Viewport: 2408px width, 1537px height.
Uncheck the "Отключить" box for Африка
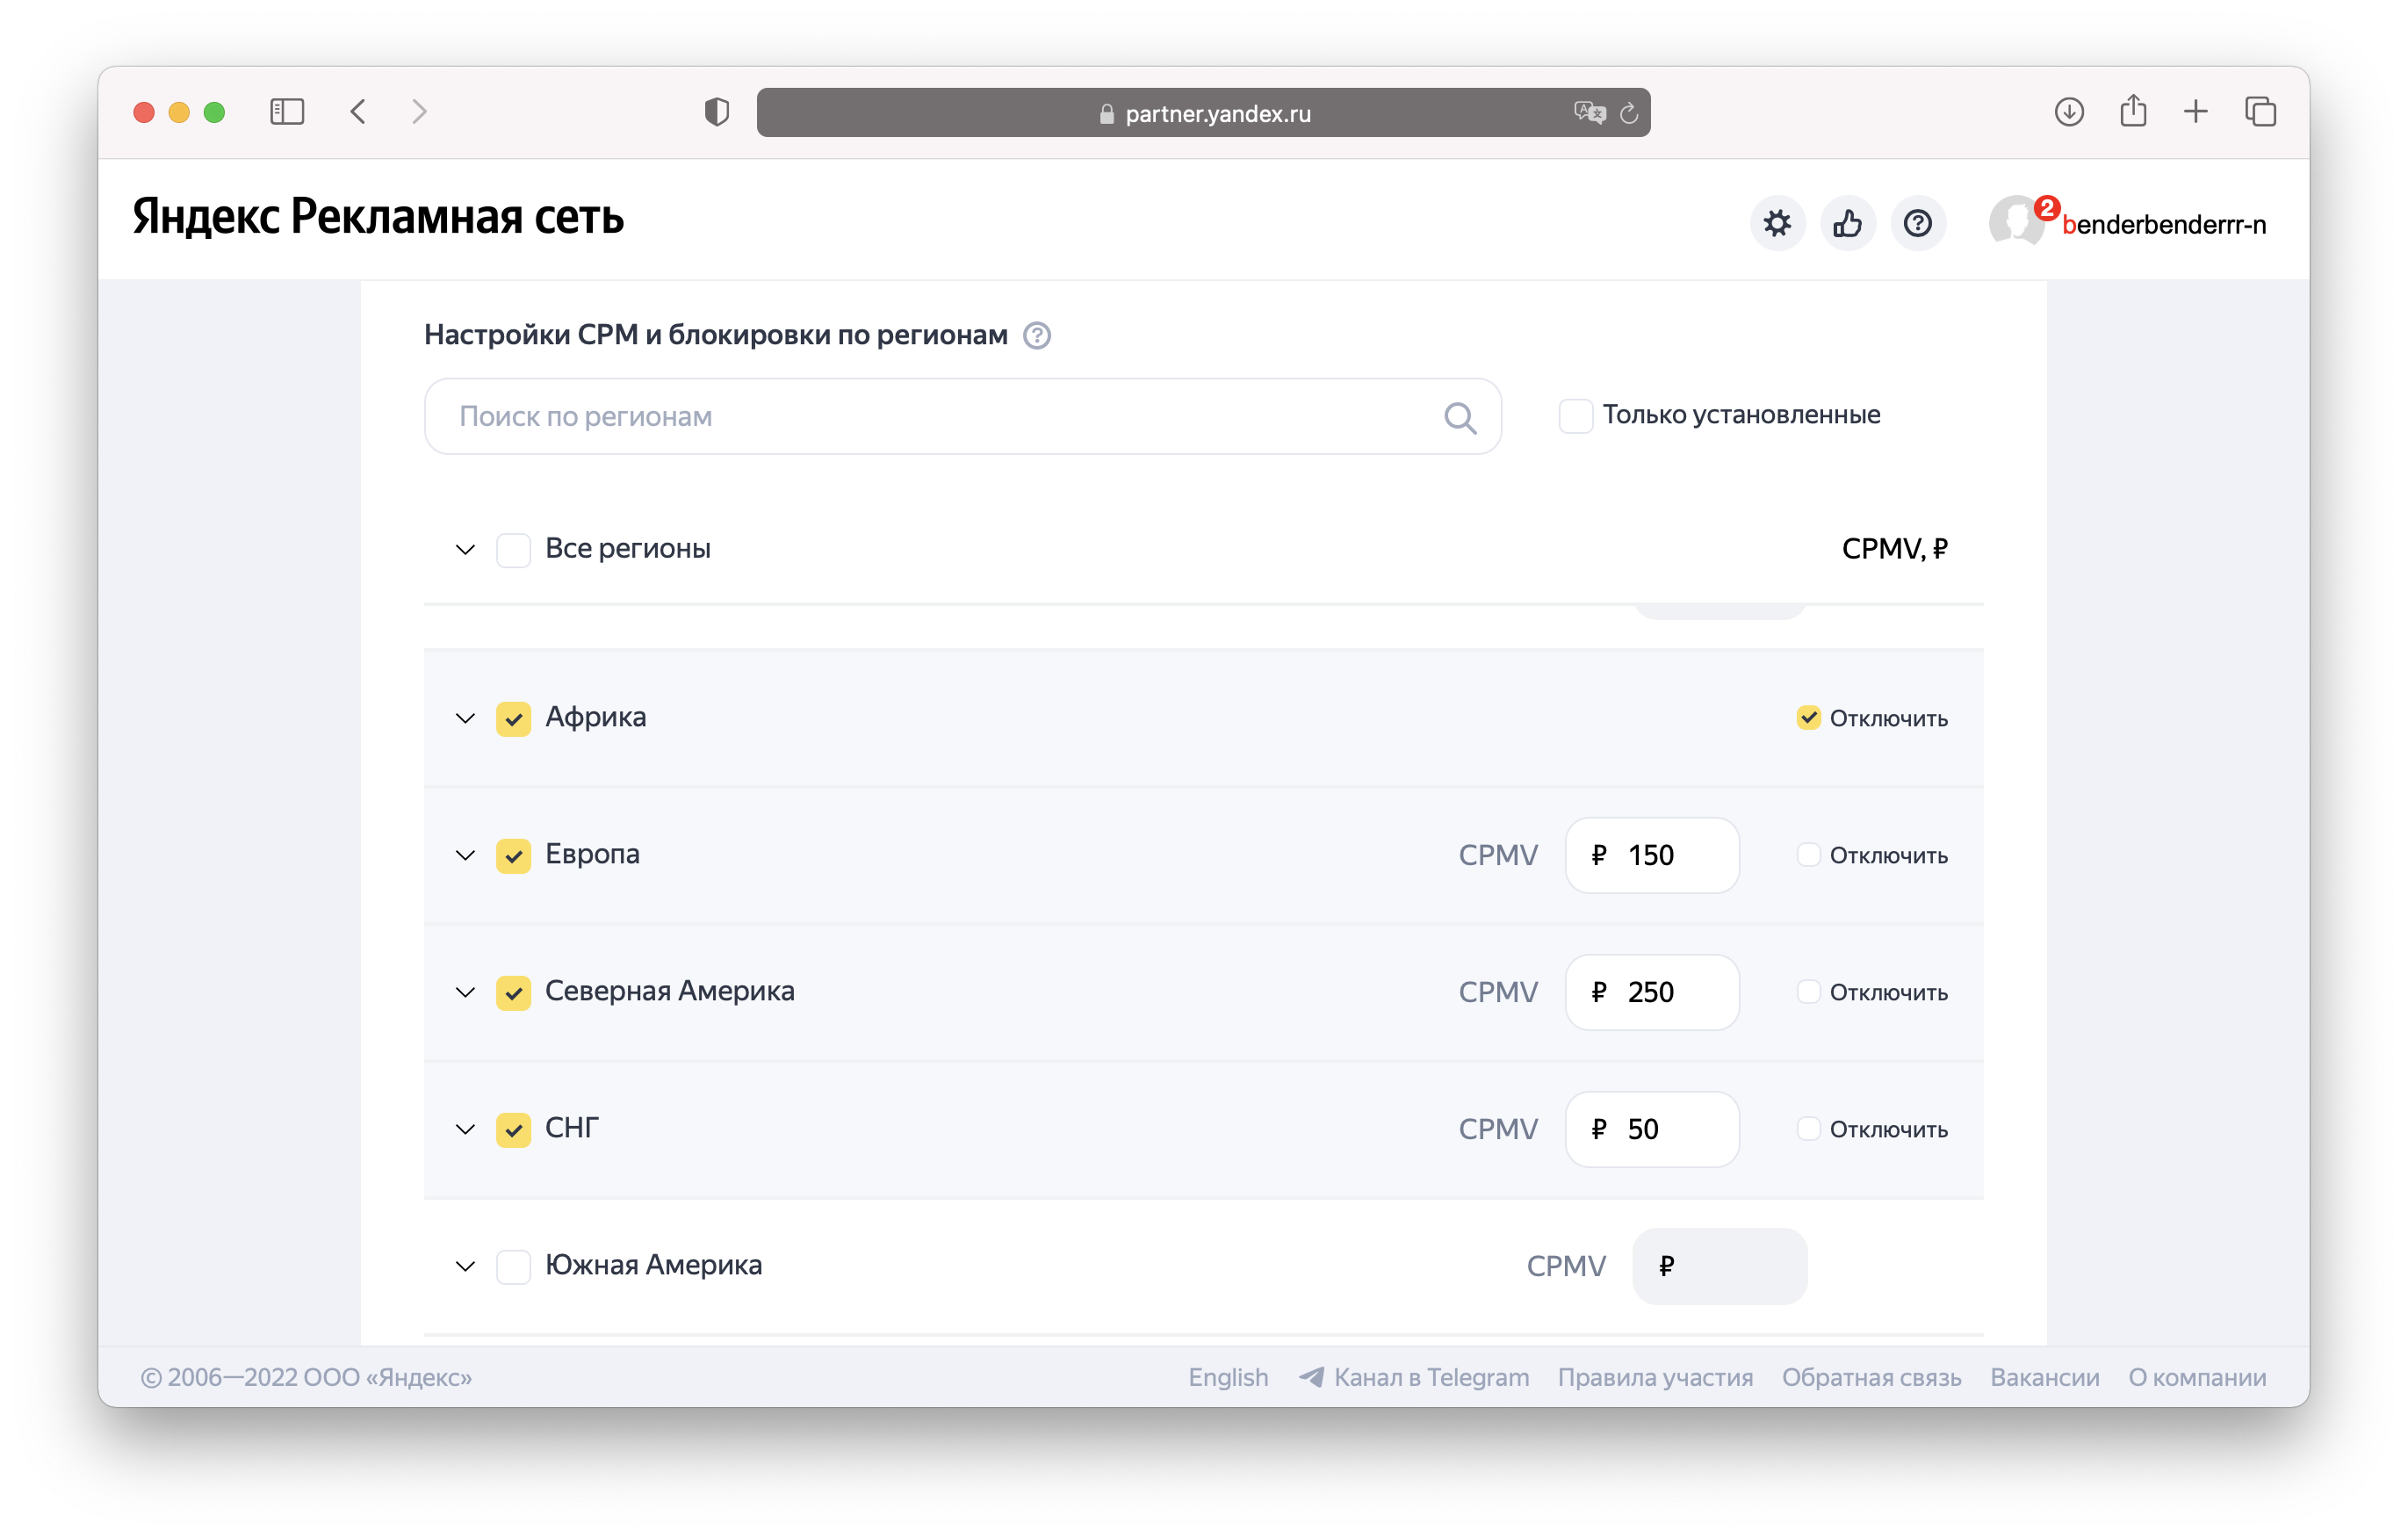point(1808,718)
